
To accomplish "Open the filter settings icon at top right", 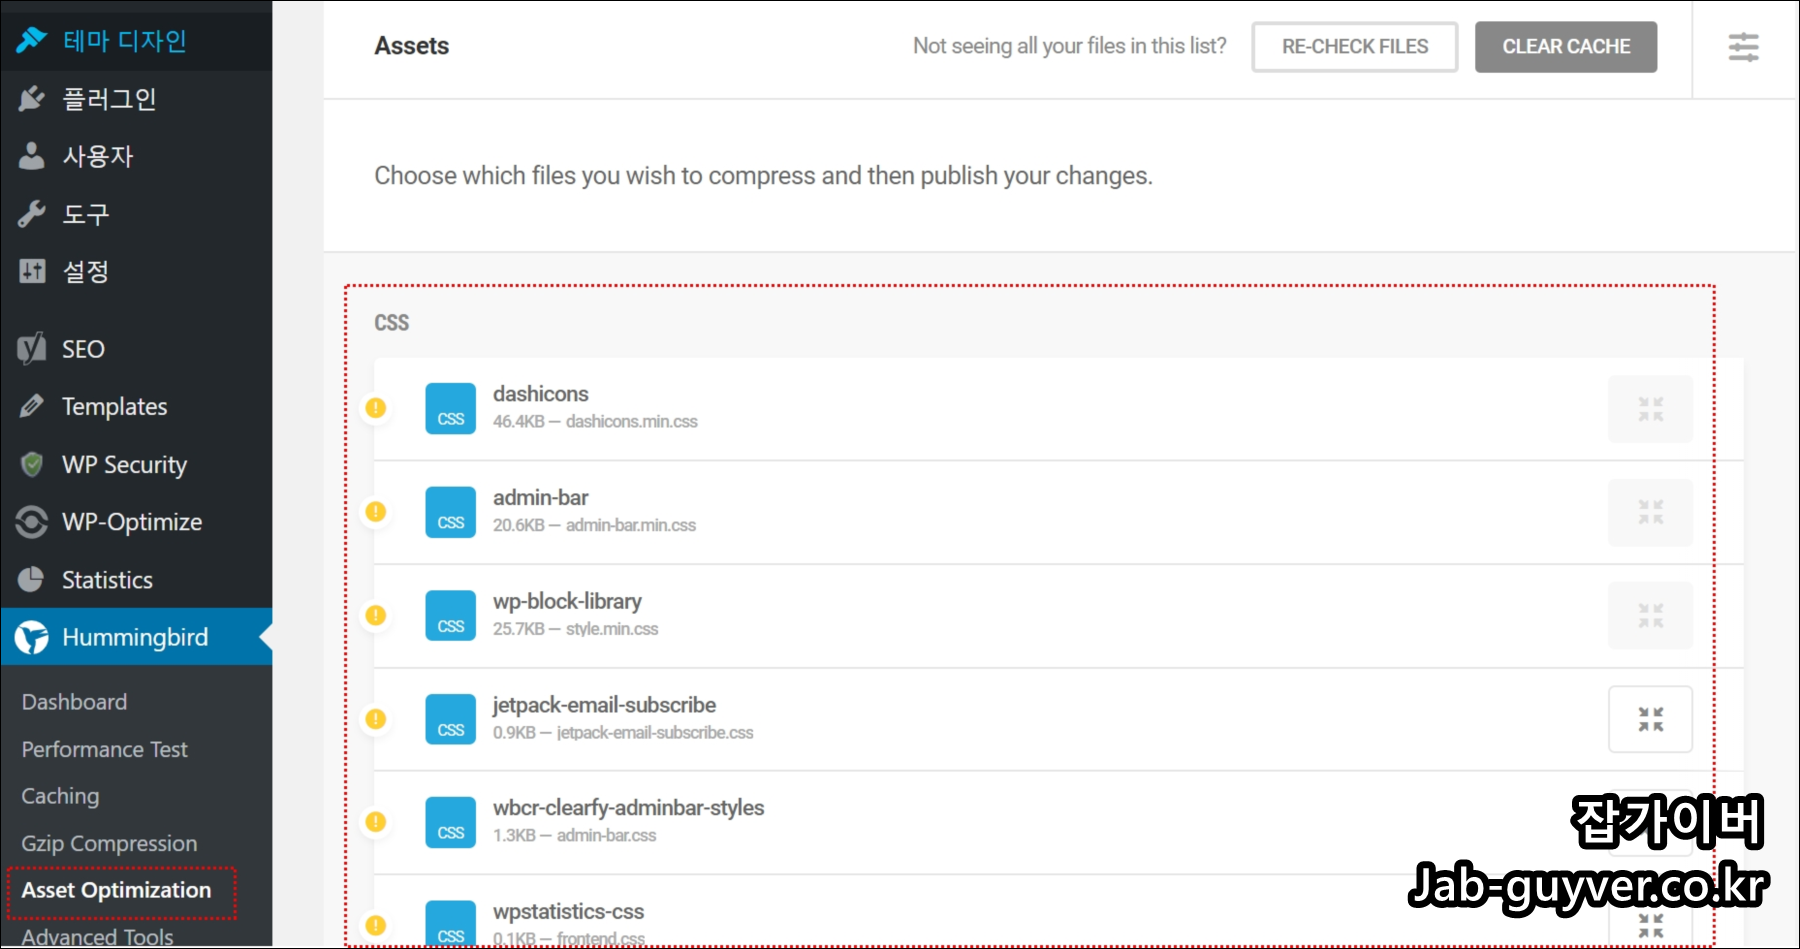I will coord(1743,47).
